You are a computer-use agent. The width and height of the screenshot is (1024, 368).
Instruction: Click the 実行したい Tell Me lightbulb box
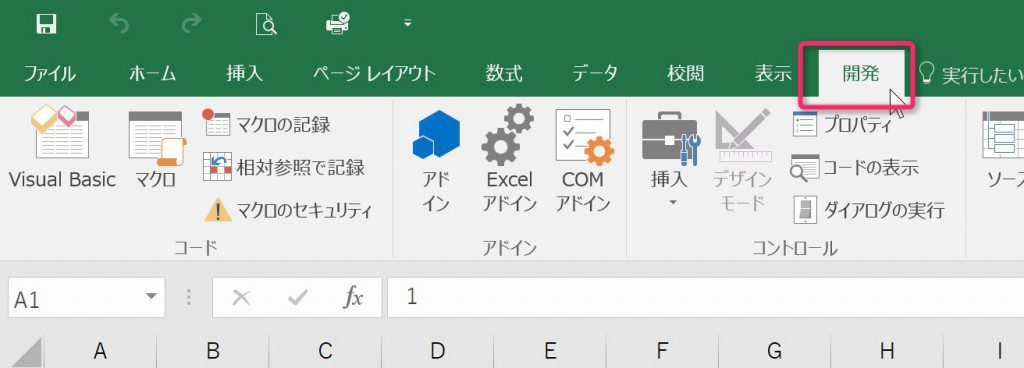click(970, 74)
